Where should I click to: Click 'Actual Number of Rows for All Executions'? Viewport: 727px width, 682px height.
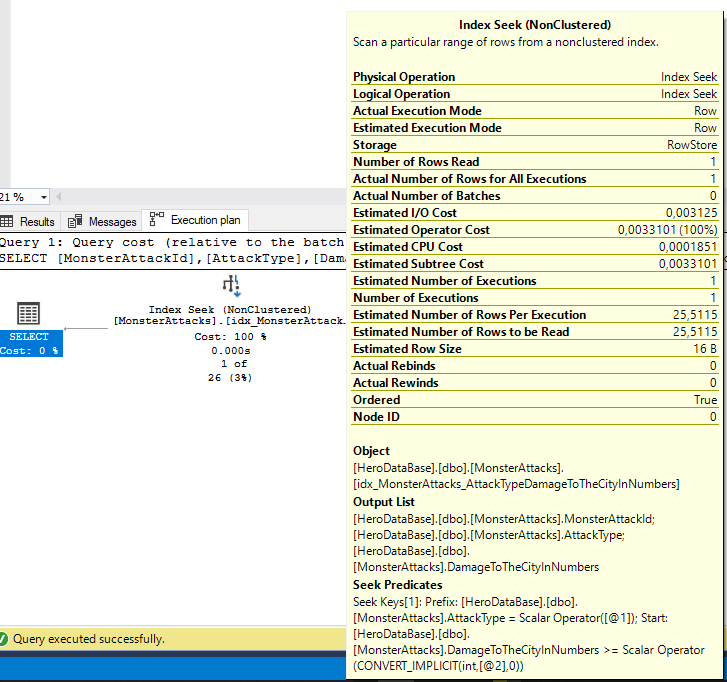coord(535,178)
